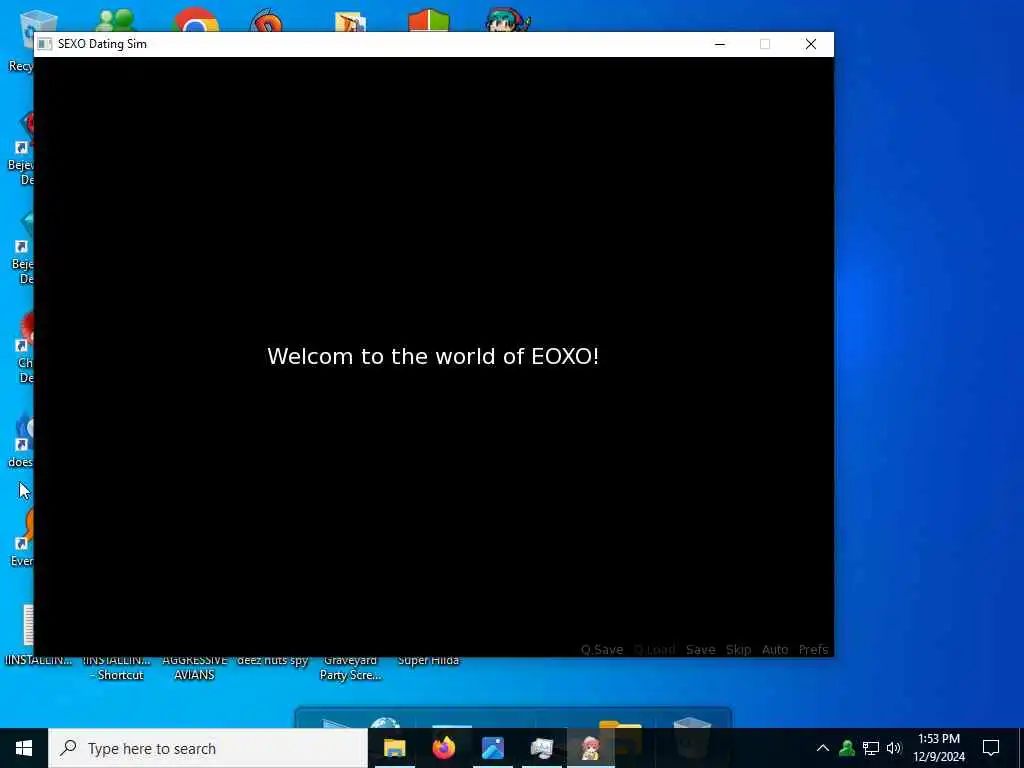Viewport: 1024px width, 768px height.
Task: Click Q.Save in the game quick menu
Action: pos(601,650)
